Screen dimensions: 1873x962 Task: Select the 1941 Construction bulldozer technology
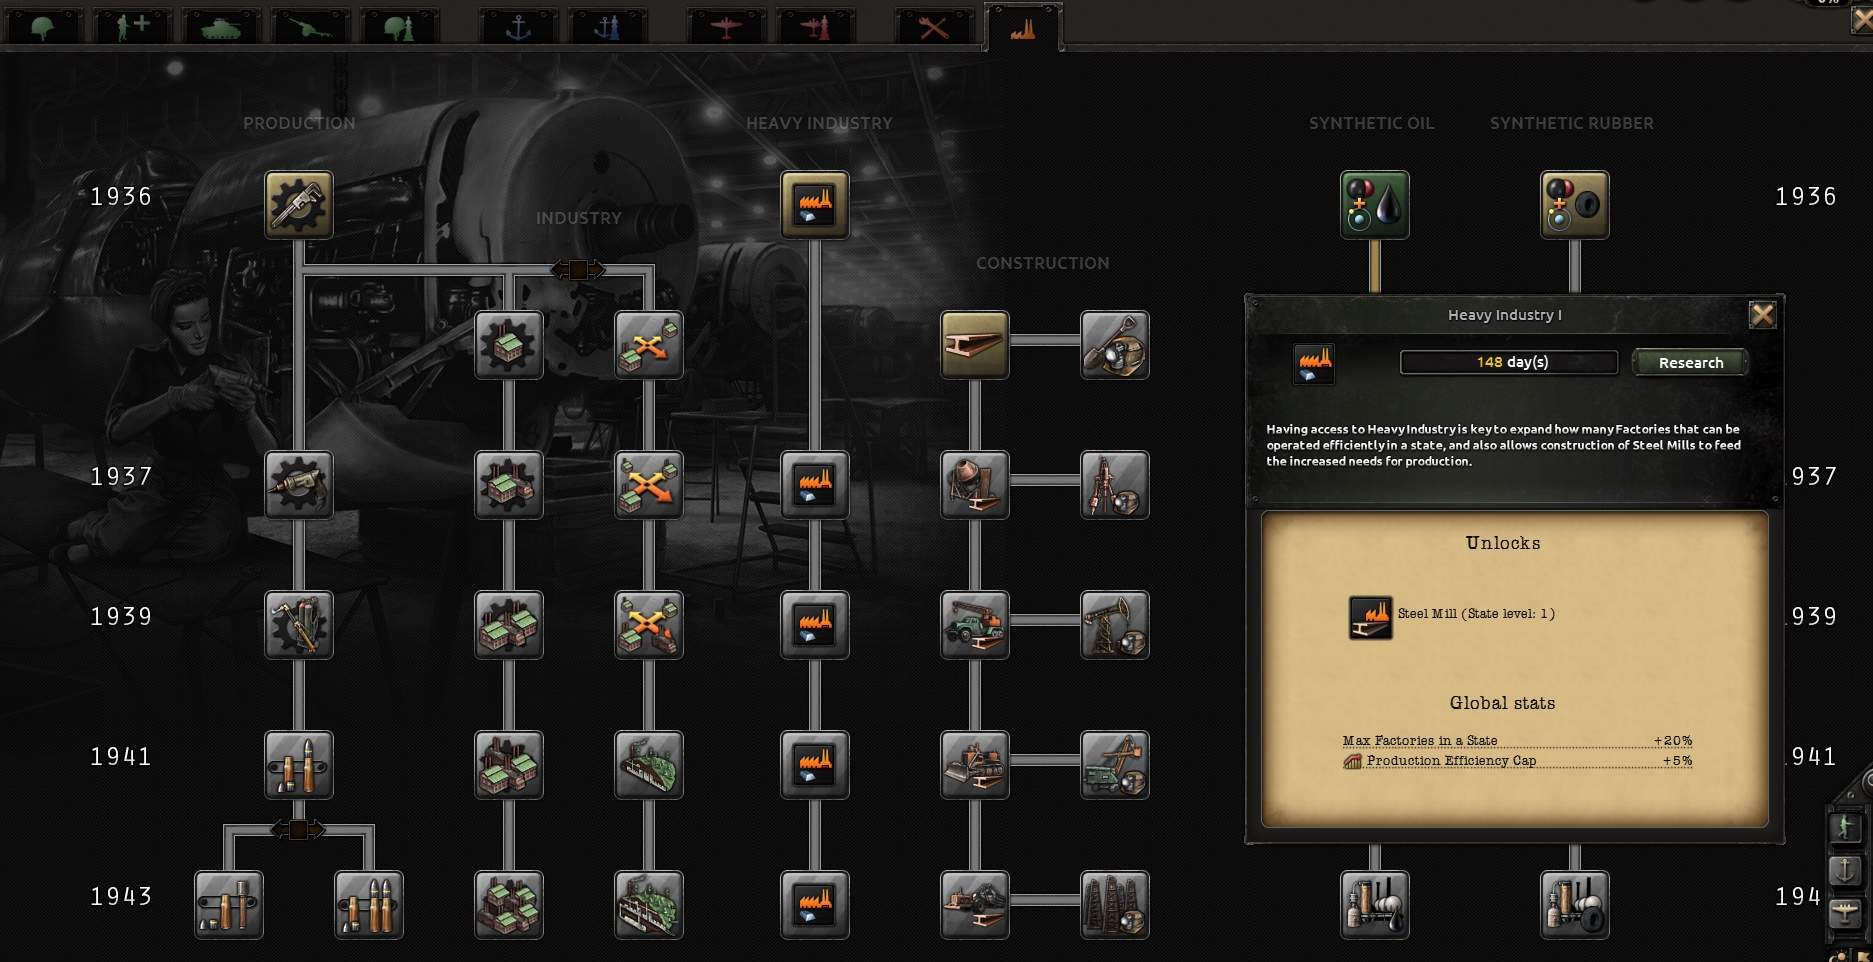[x=975, y=765]
